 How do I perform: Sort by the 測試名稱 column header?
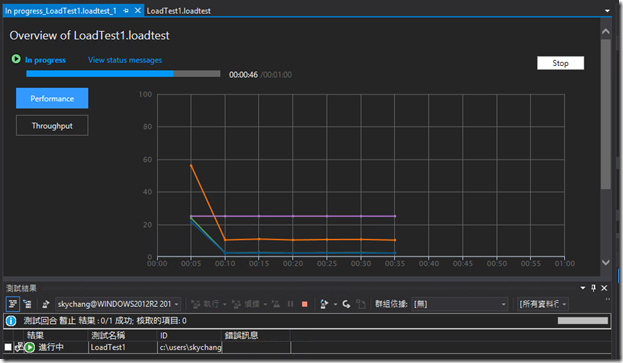tap(122, 335)
